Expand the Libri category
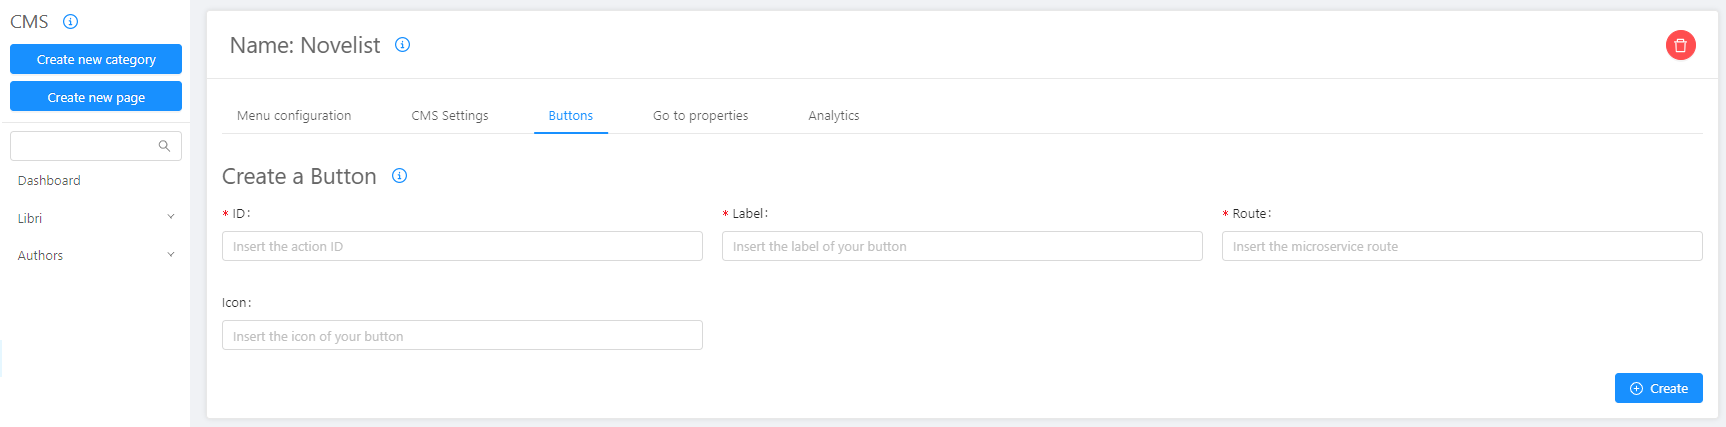 click(x=170, y=217)
